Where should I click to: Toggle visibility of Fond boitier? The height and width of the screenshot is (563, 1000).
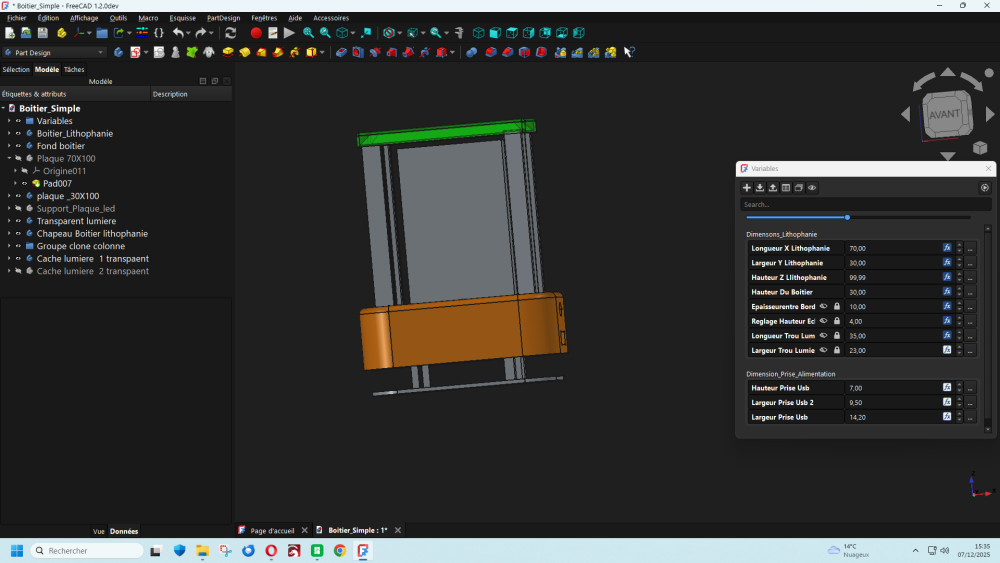point(18,146)
